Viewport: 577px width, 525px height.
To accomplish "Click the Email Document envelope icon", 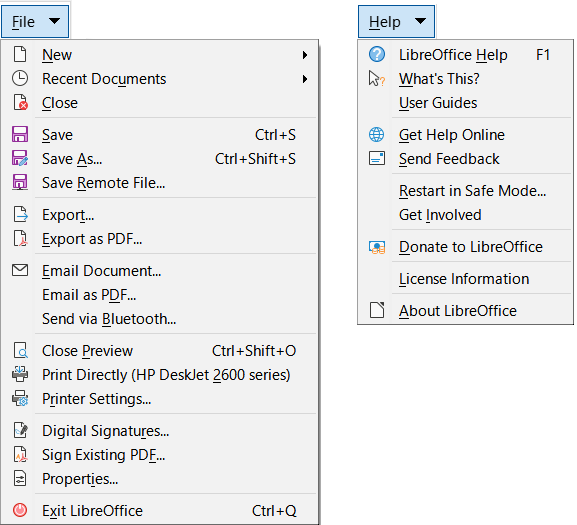I will [20, 270].
